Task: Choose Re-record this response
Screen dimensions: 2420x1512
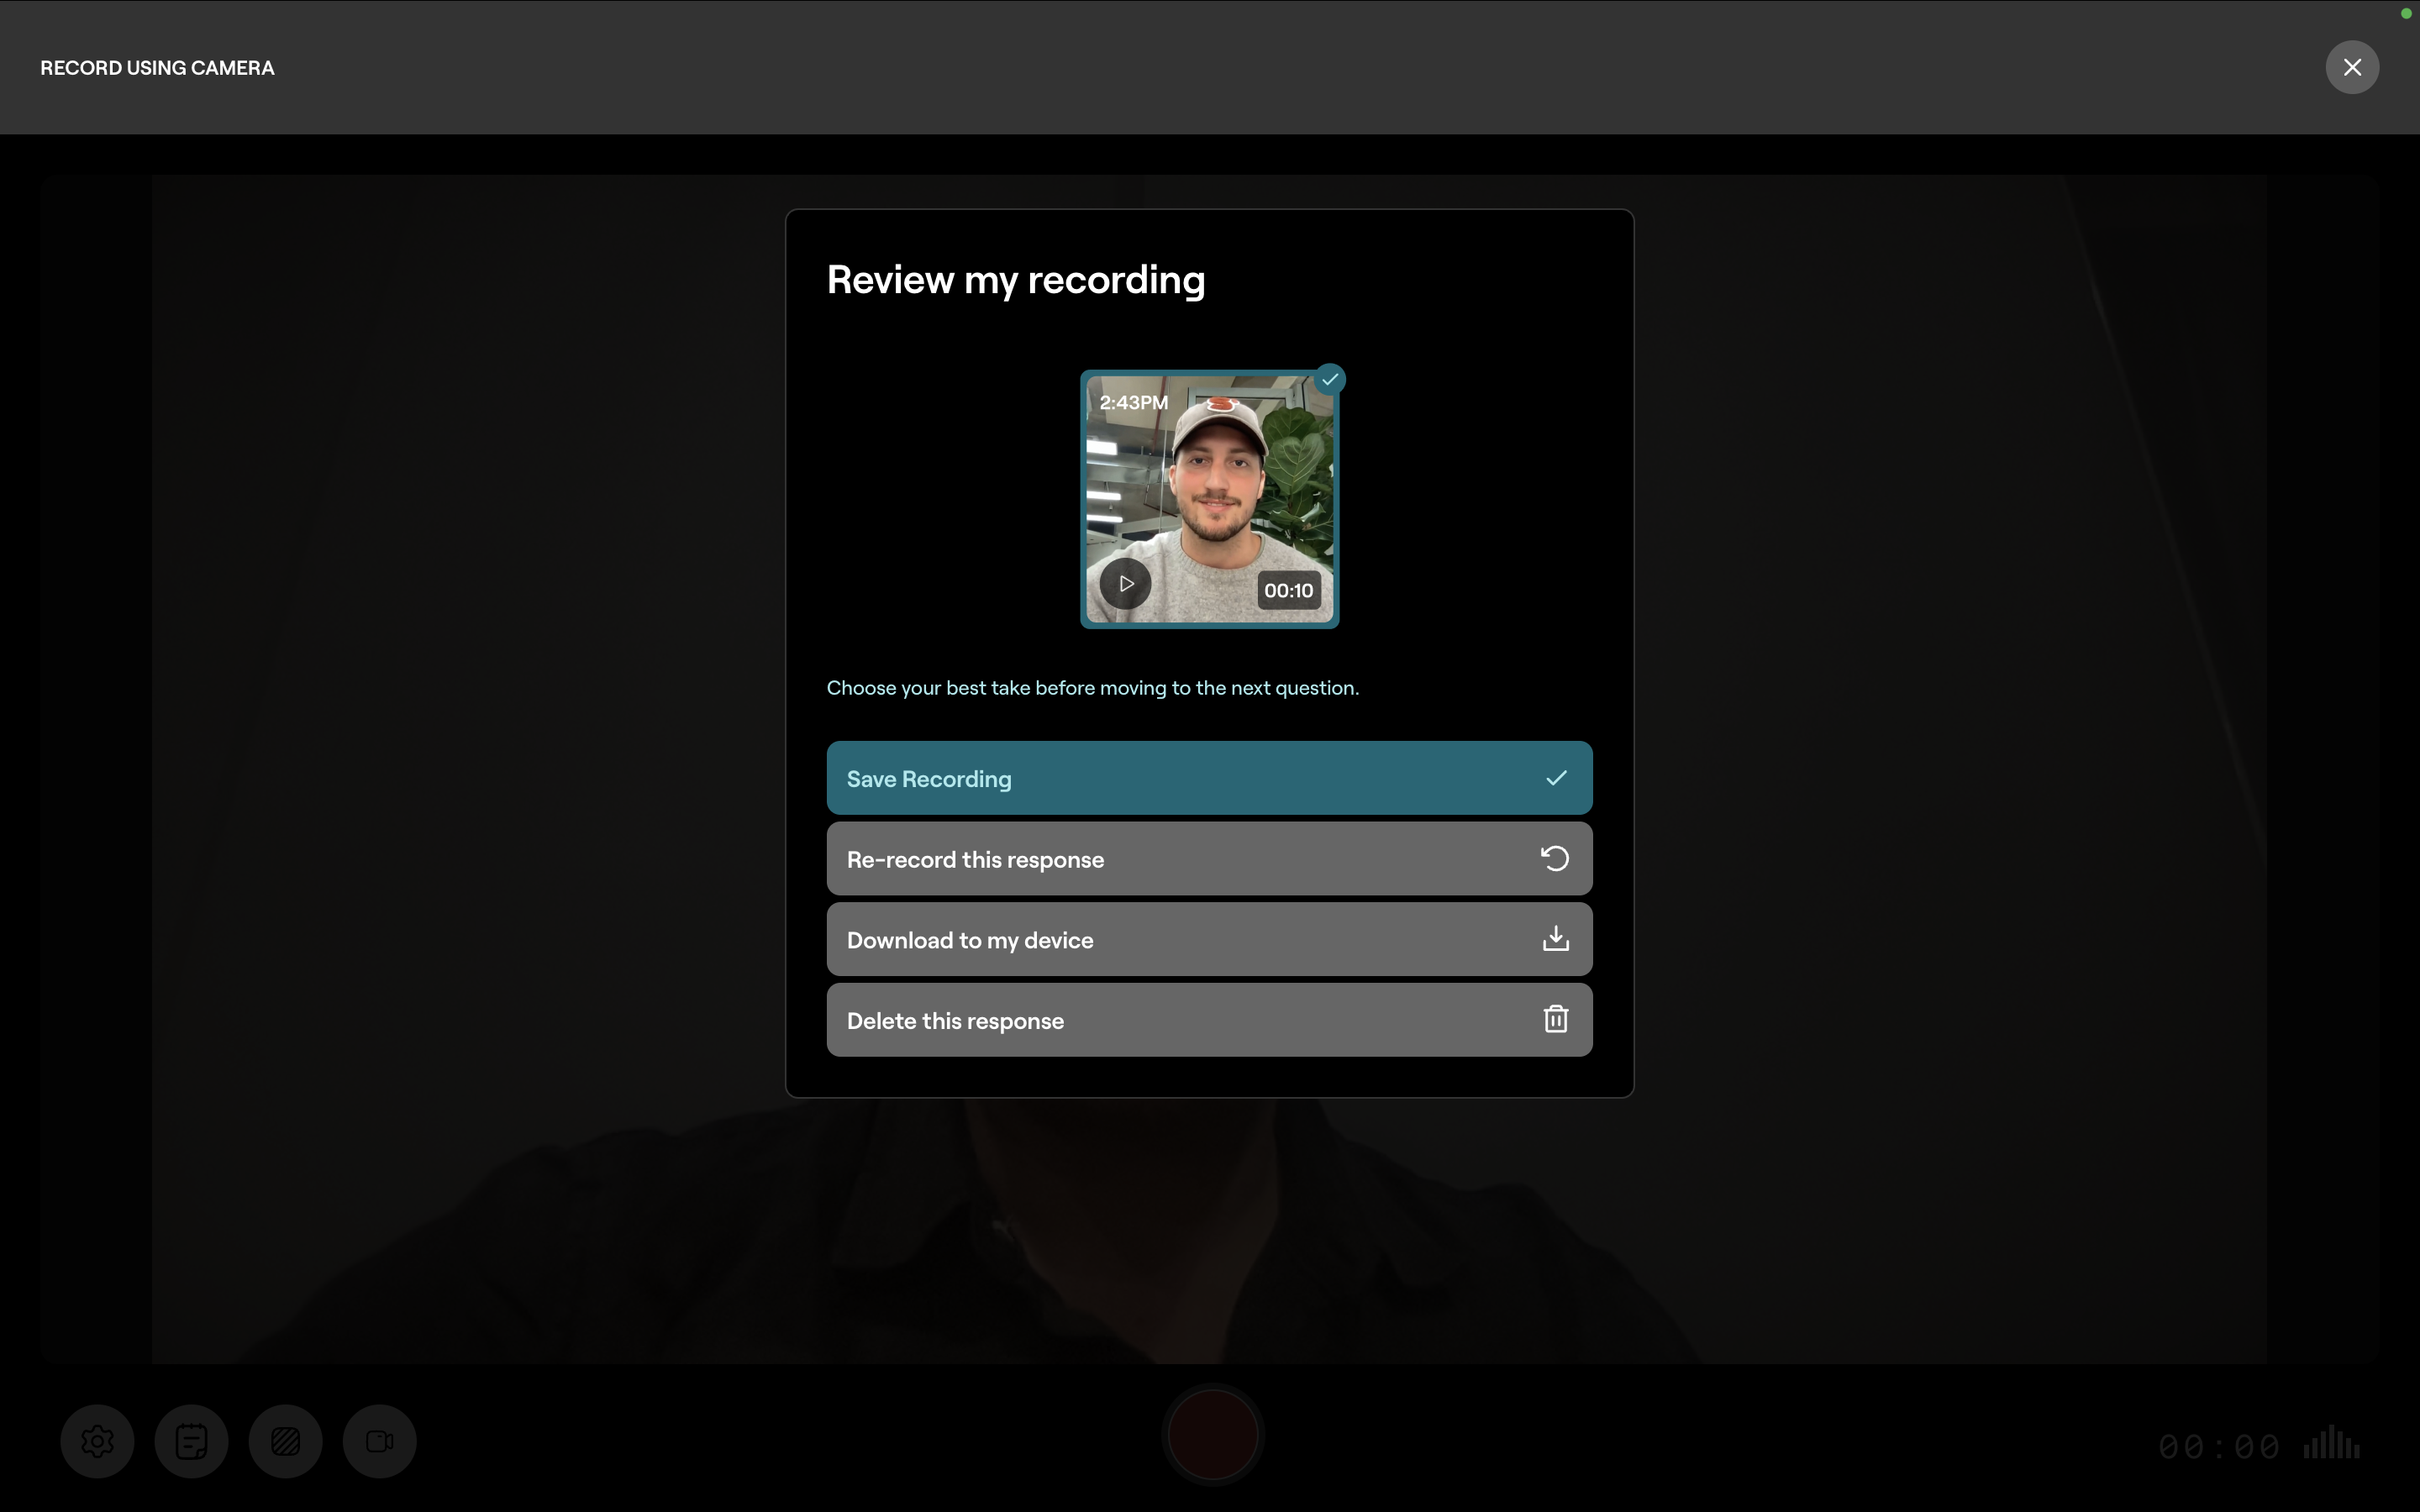Action: tap(1209, 859)
